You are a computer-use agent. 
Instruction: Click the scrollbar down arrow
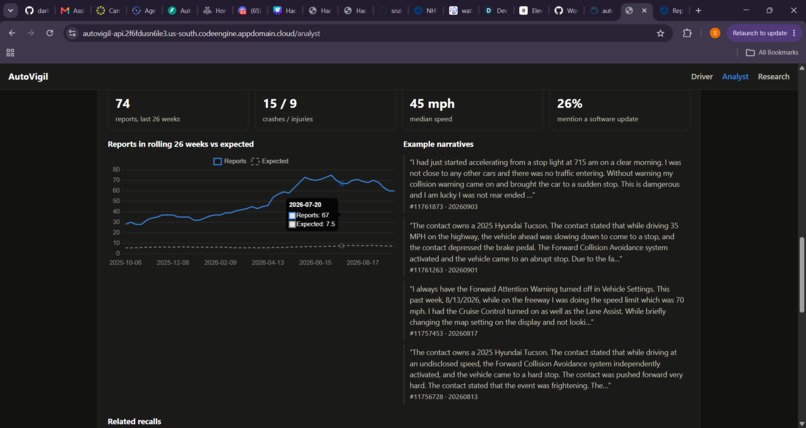coord(801,424)
